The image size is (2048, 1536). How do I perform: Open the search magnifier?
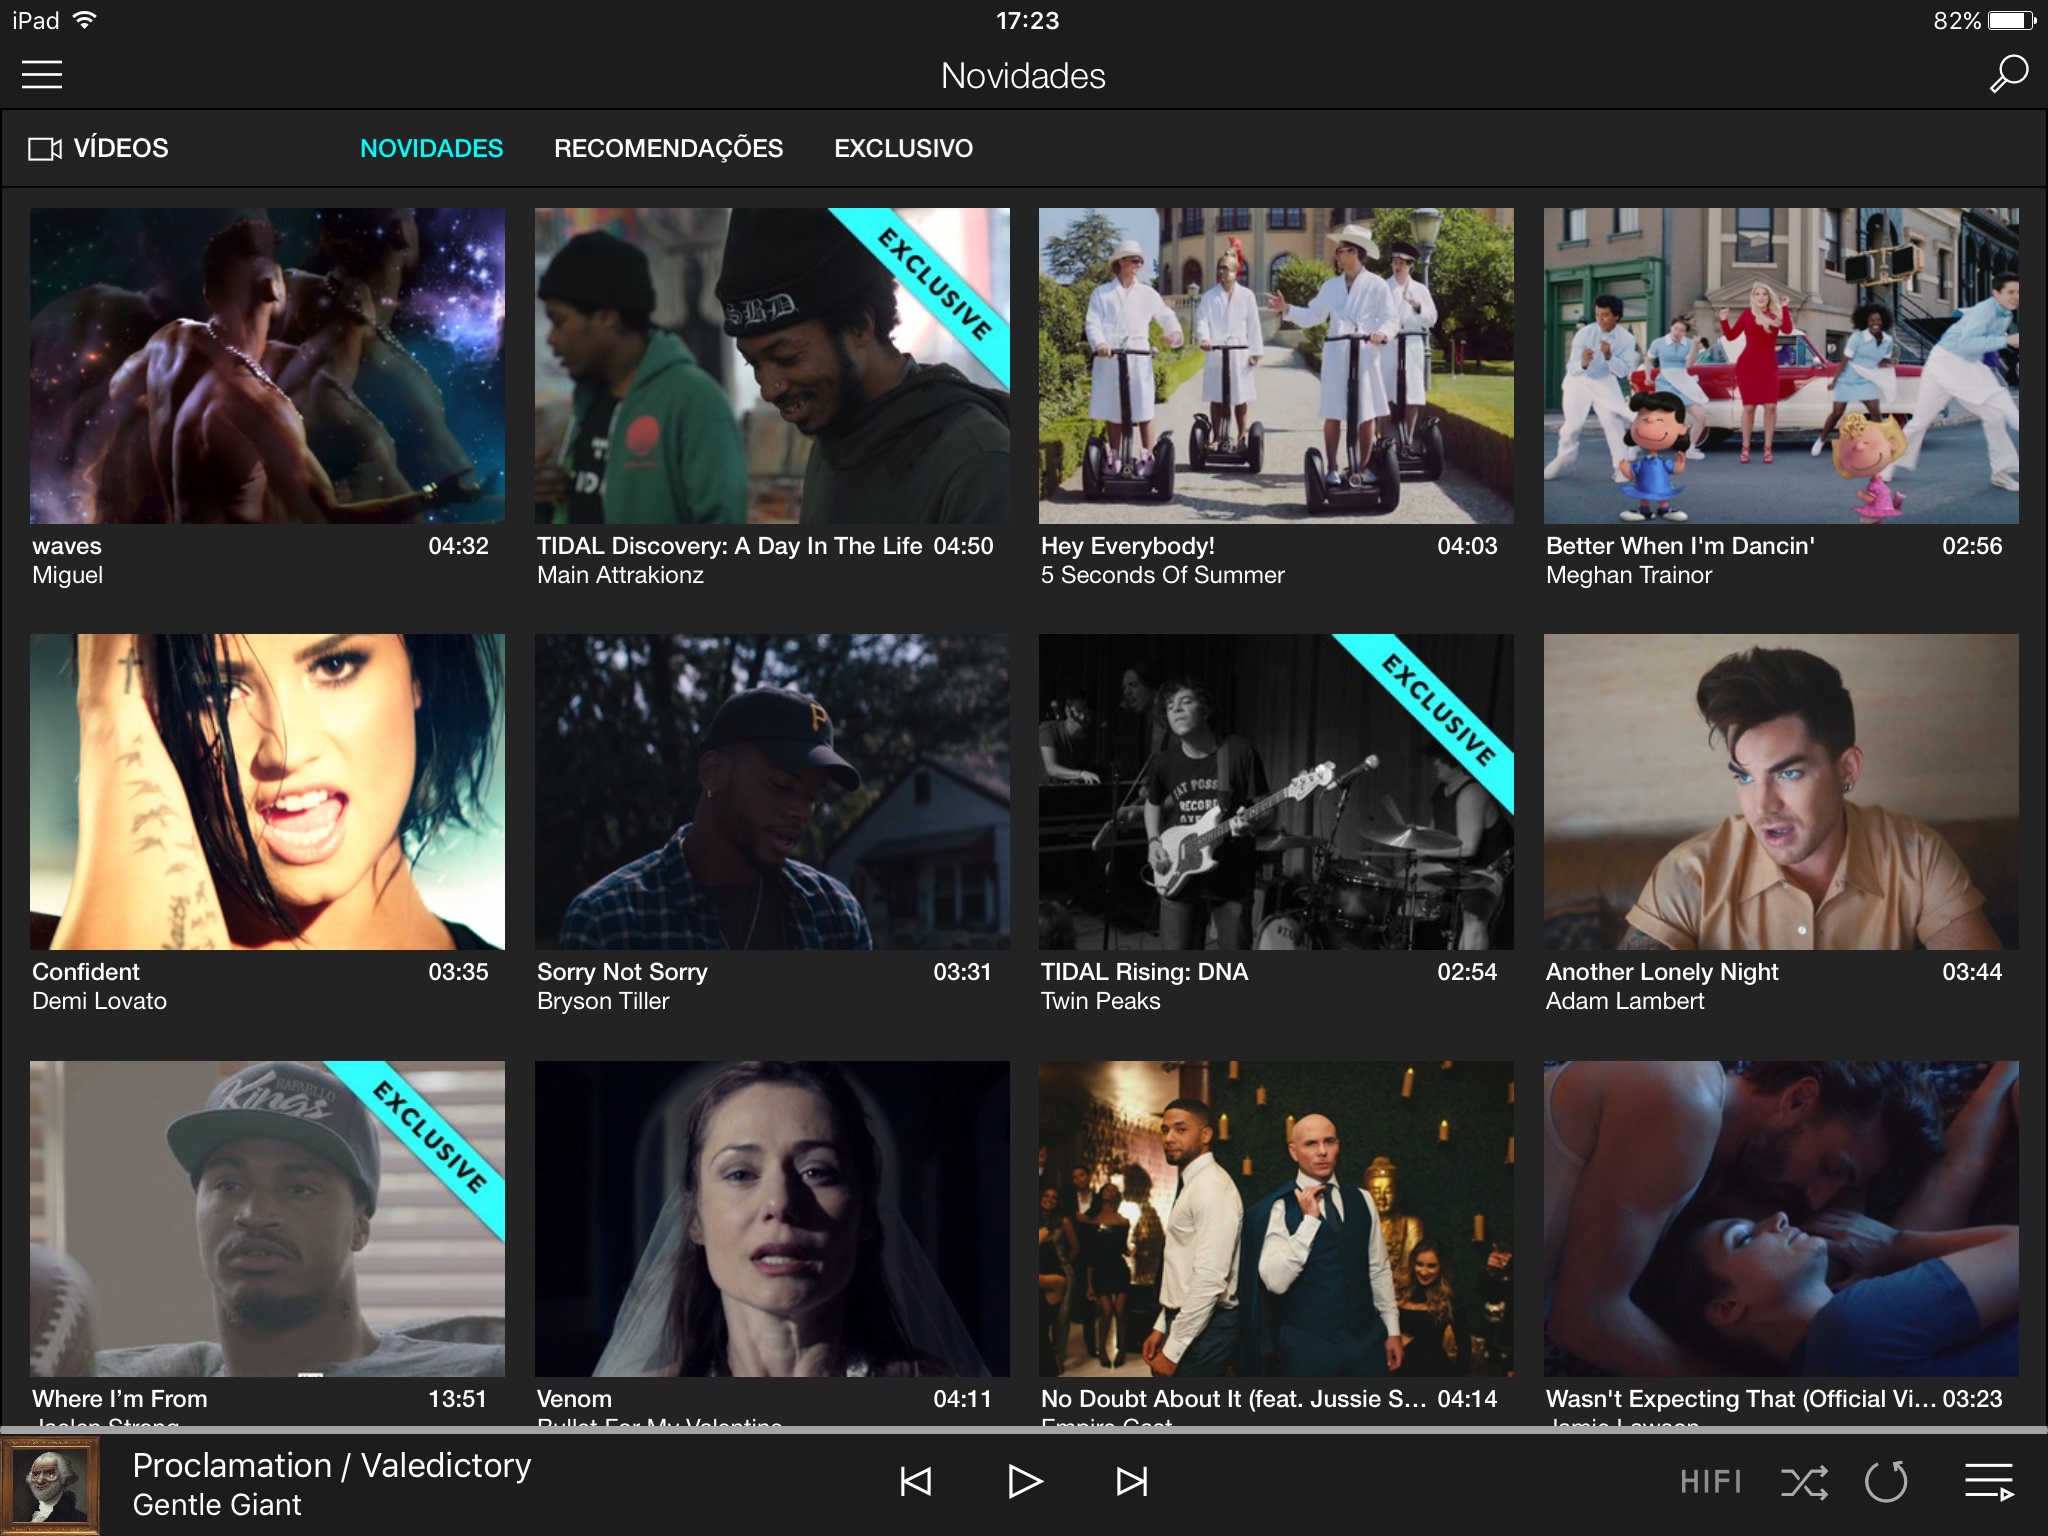(x=2008, y=74)
